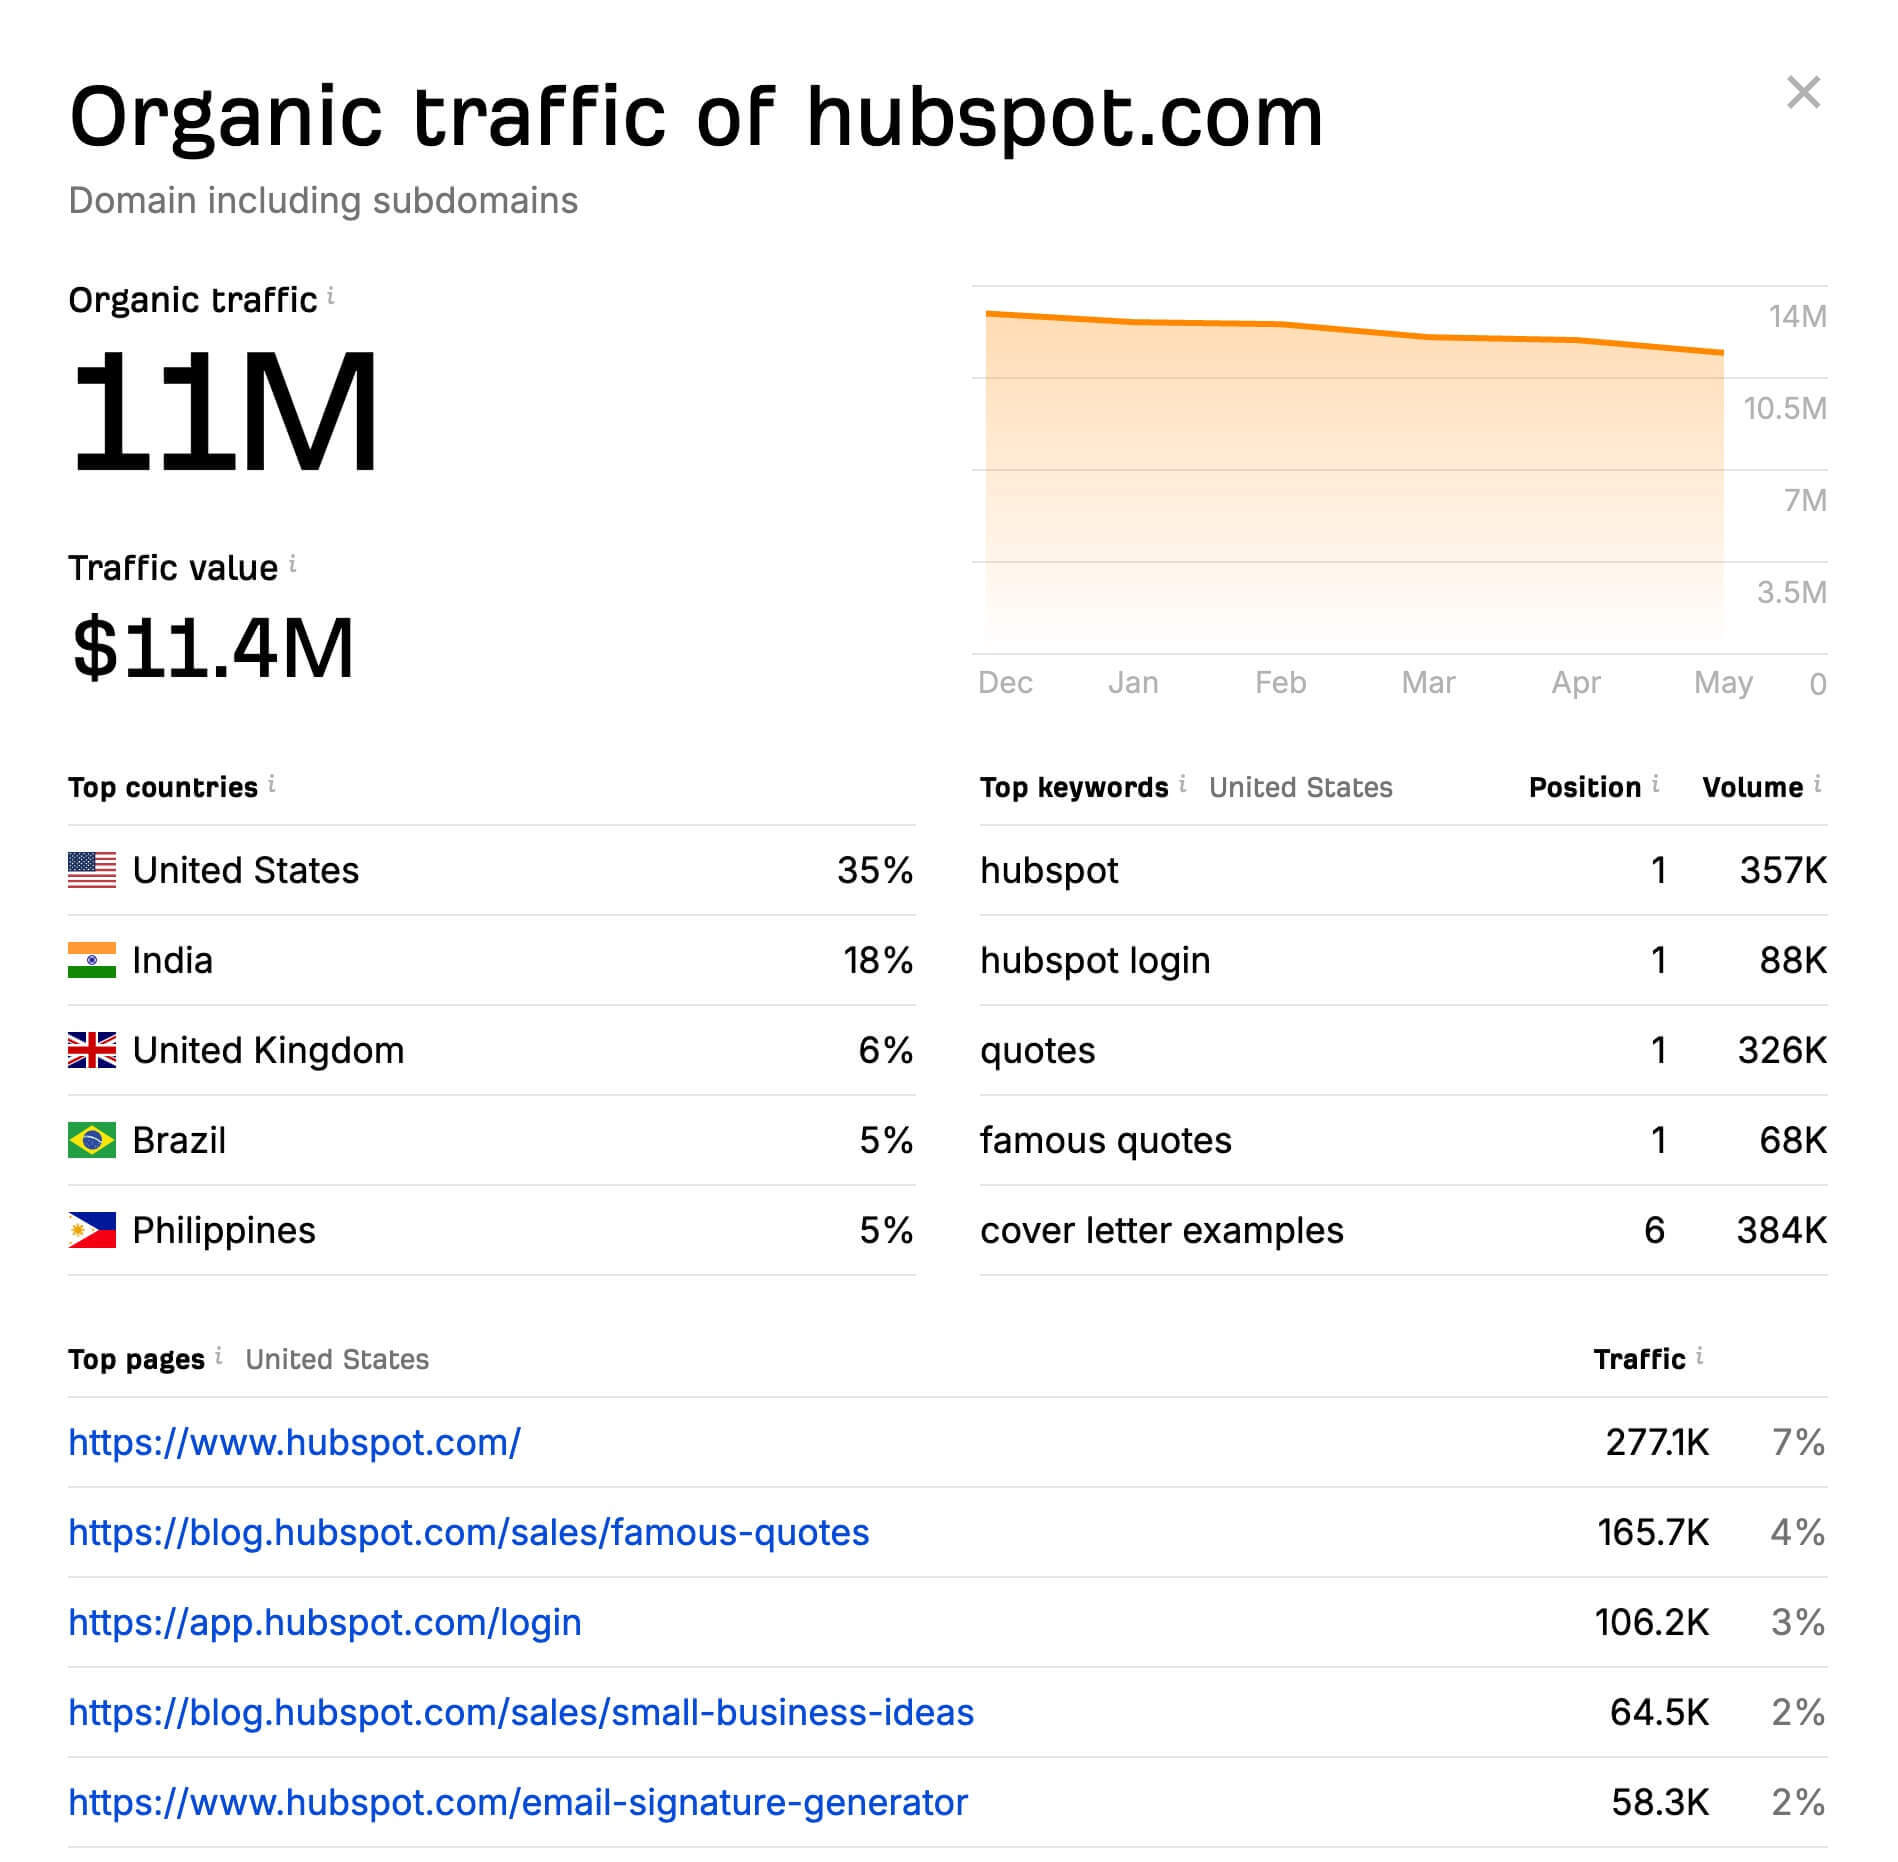1898x1862 pixels.
Task: Click the 58.3K traffic value
Action: click(x=1660, y=1802)
